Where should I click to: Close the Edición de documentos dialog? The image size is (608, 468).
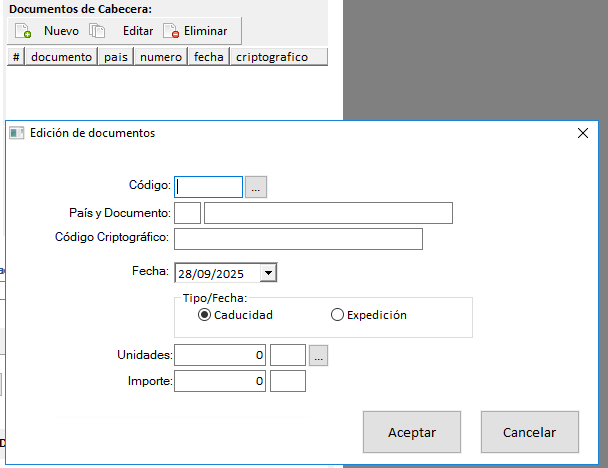(x=583, y=133)
